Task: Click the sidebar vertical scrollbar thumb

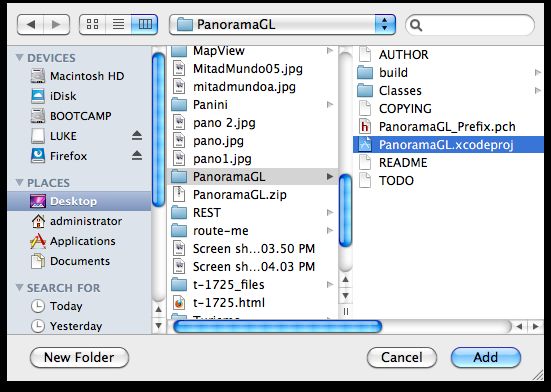Action: (x=158, y=130)
